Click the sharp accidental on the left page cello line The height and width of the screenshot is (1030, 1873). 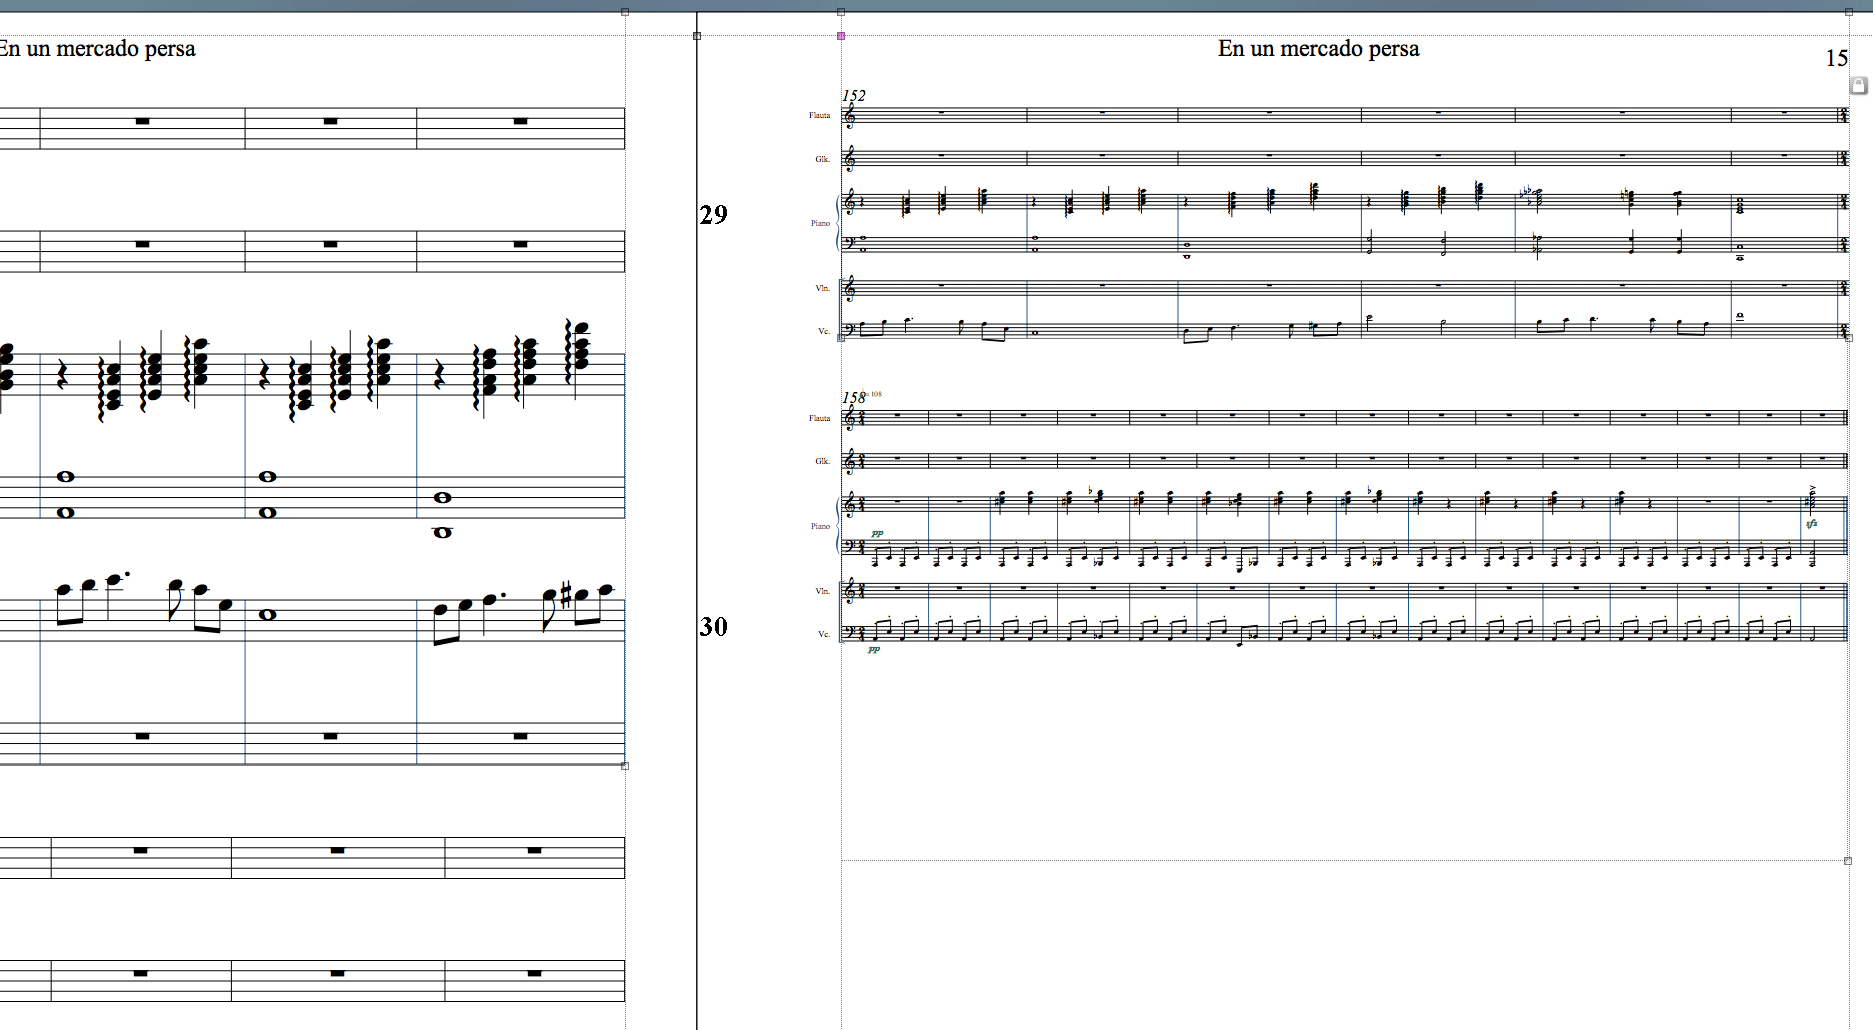565,596
